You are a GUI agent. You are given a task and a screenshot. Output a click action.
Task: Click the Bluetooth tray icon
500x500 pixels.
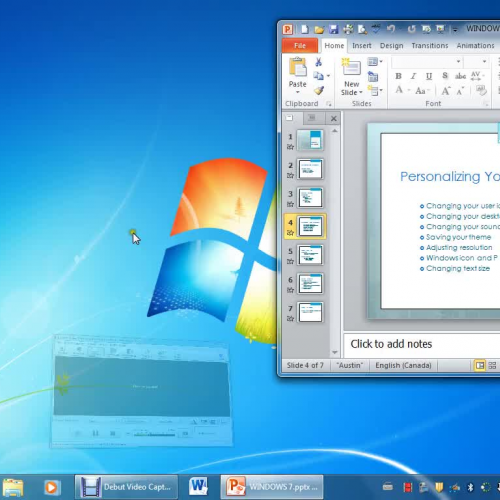[x=470, y=488]
